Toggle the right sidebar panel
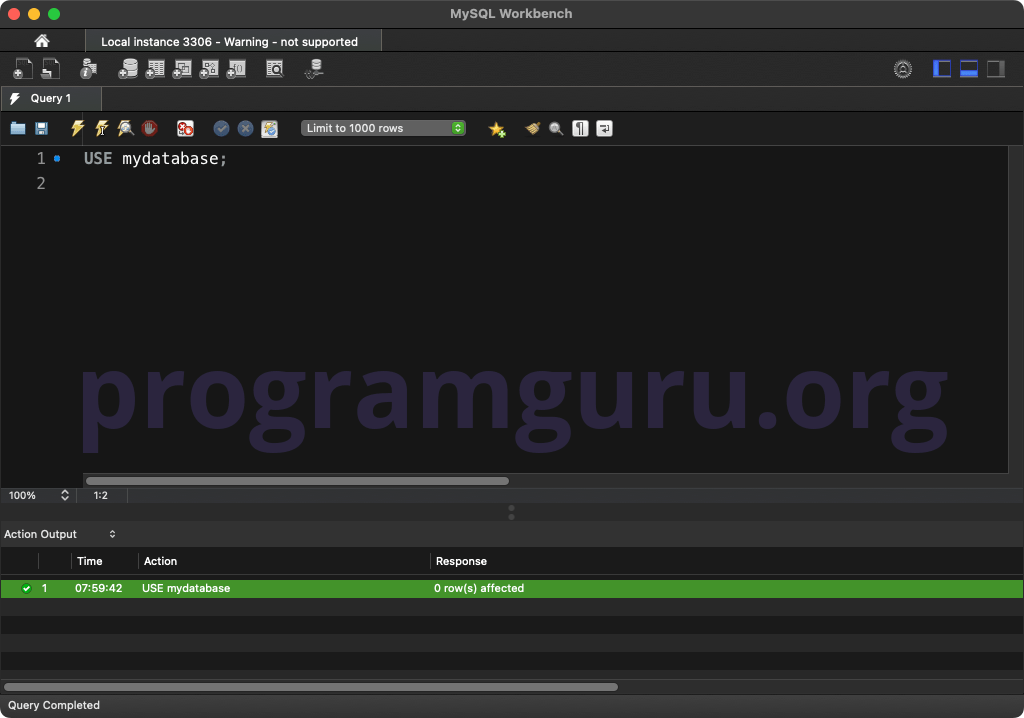Viewport: 1024px width, 718px height. pyautogui.click(x=995, y=69)
